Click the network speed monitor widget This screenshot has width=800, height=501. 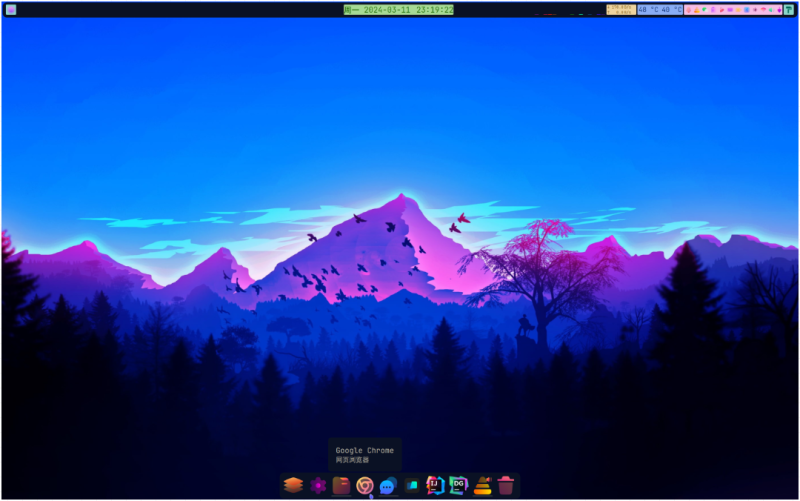[x=620, y=9]
